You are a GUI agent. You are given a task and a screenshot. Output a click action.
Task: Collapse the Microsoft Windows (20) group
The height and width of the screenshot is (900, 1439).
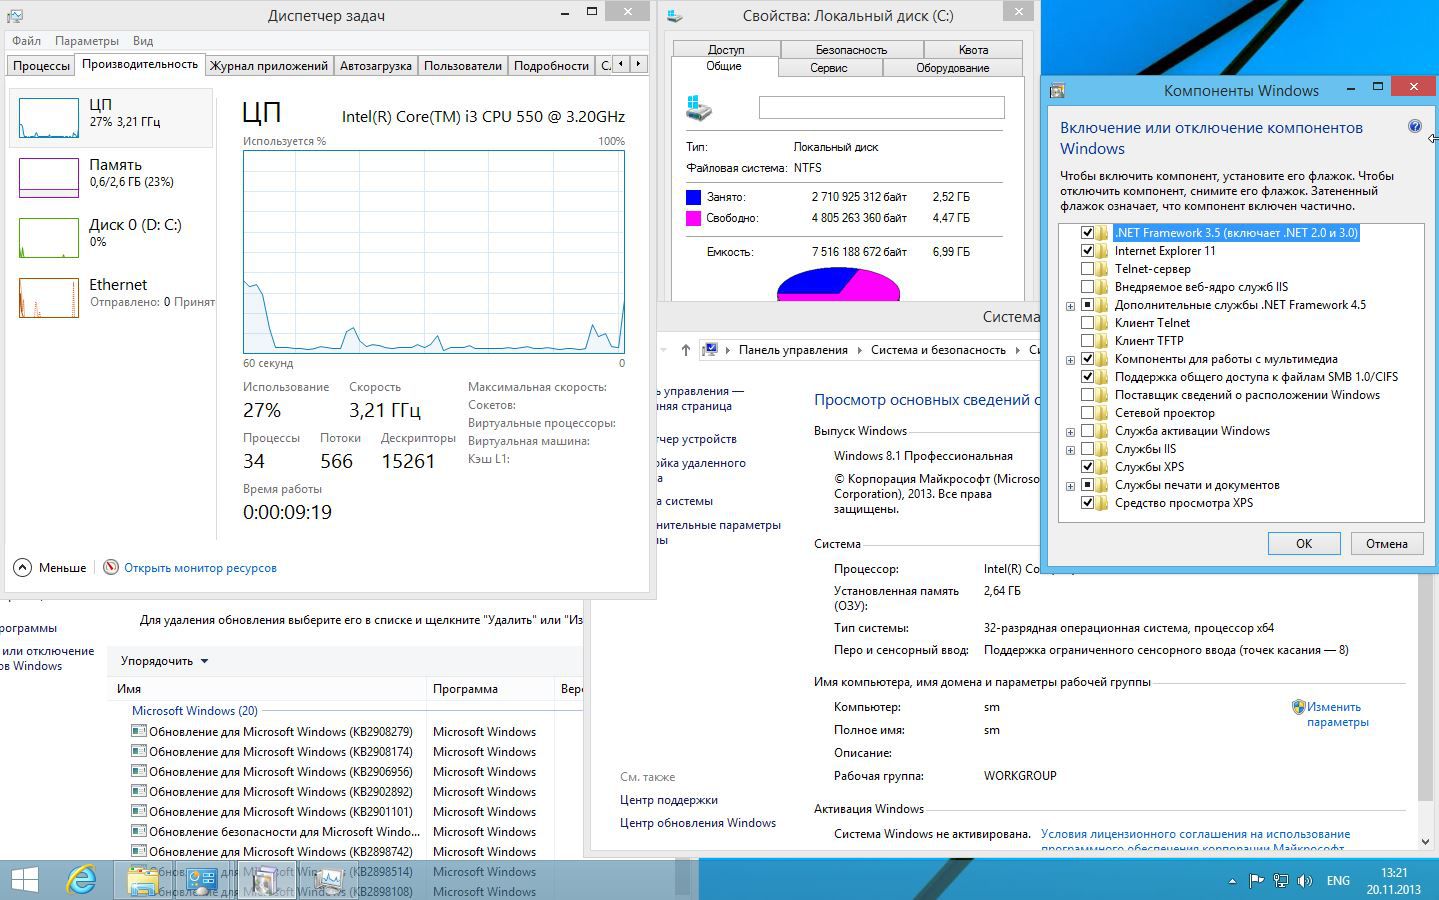195,711
